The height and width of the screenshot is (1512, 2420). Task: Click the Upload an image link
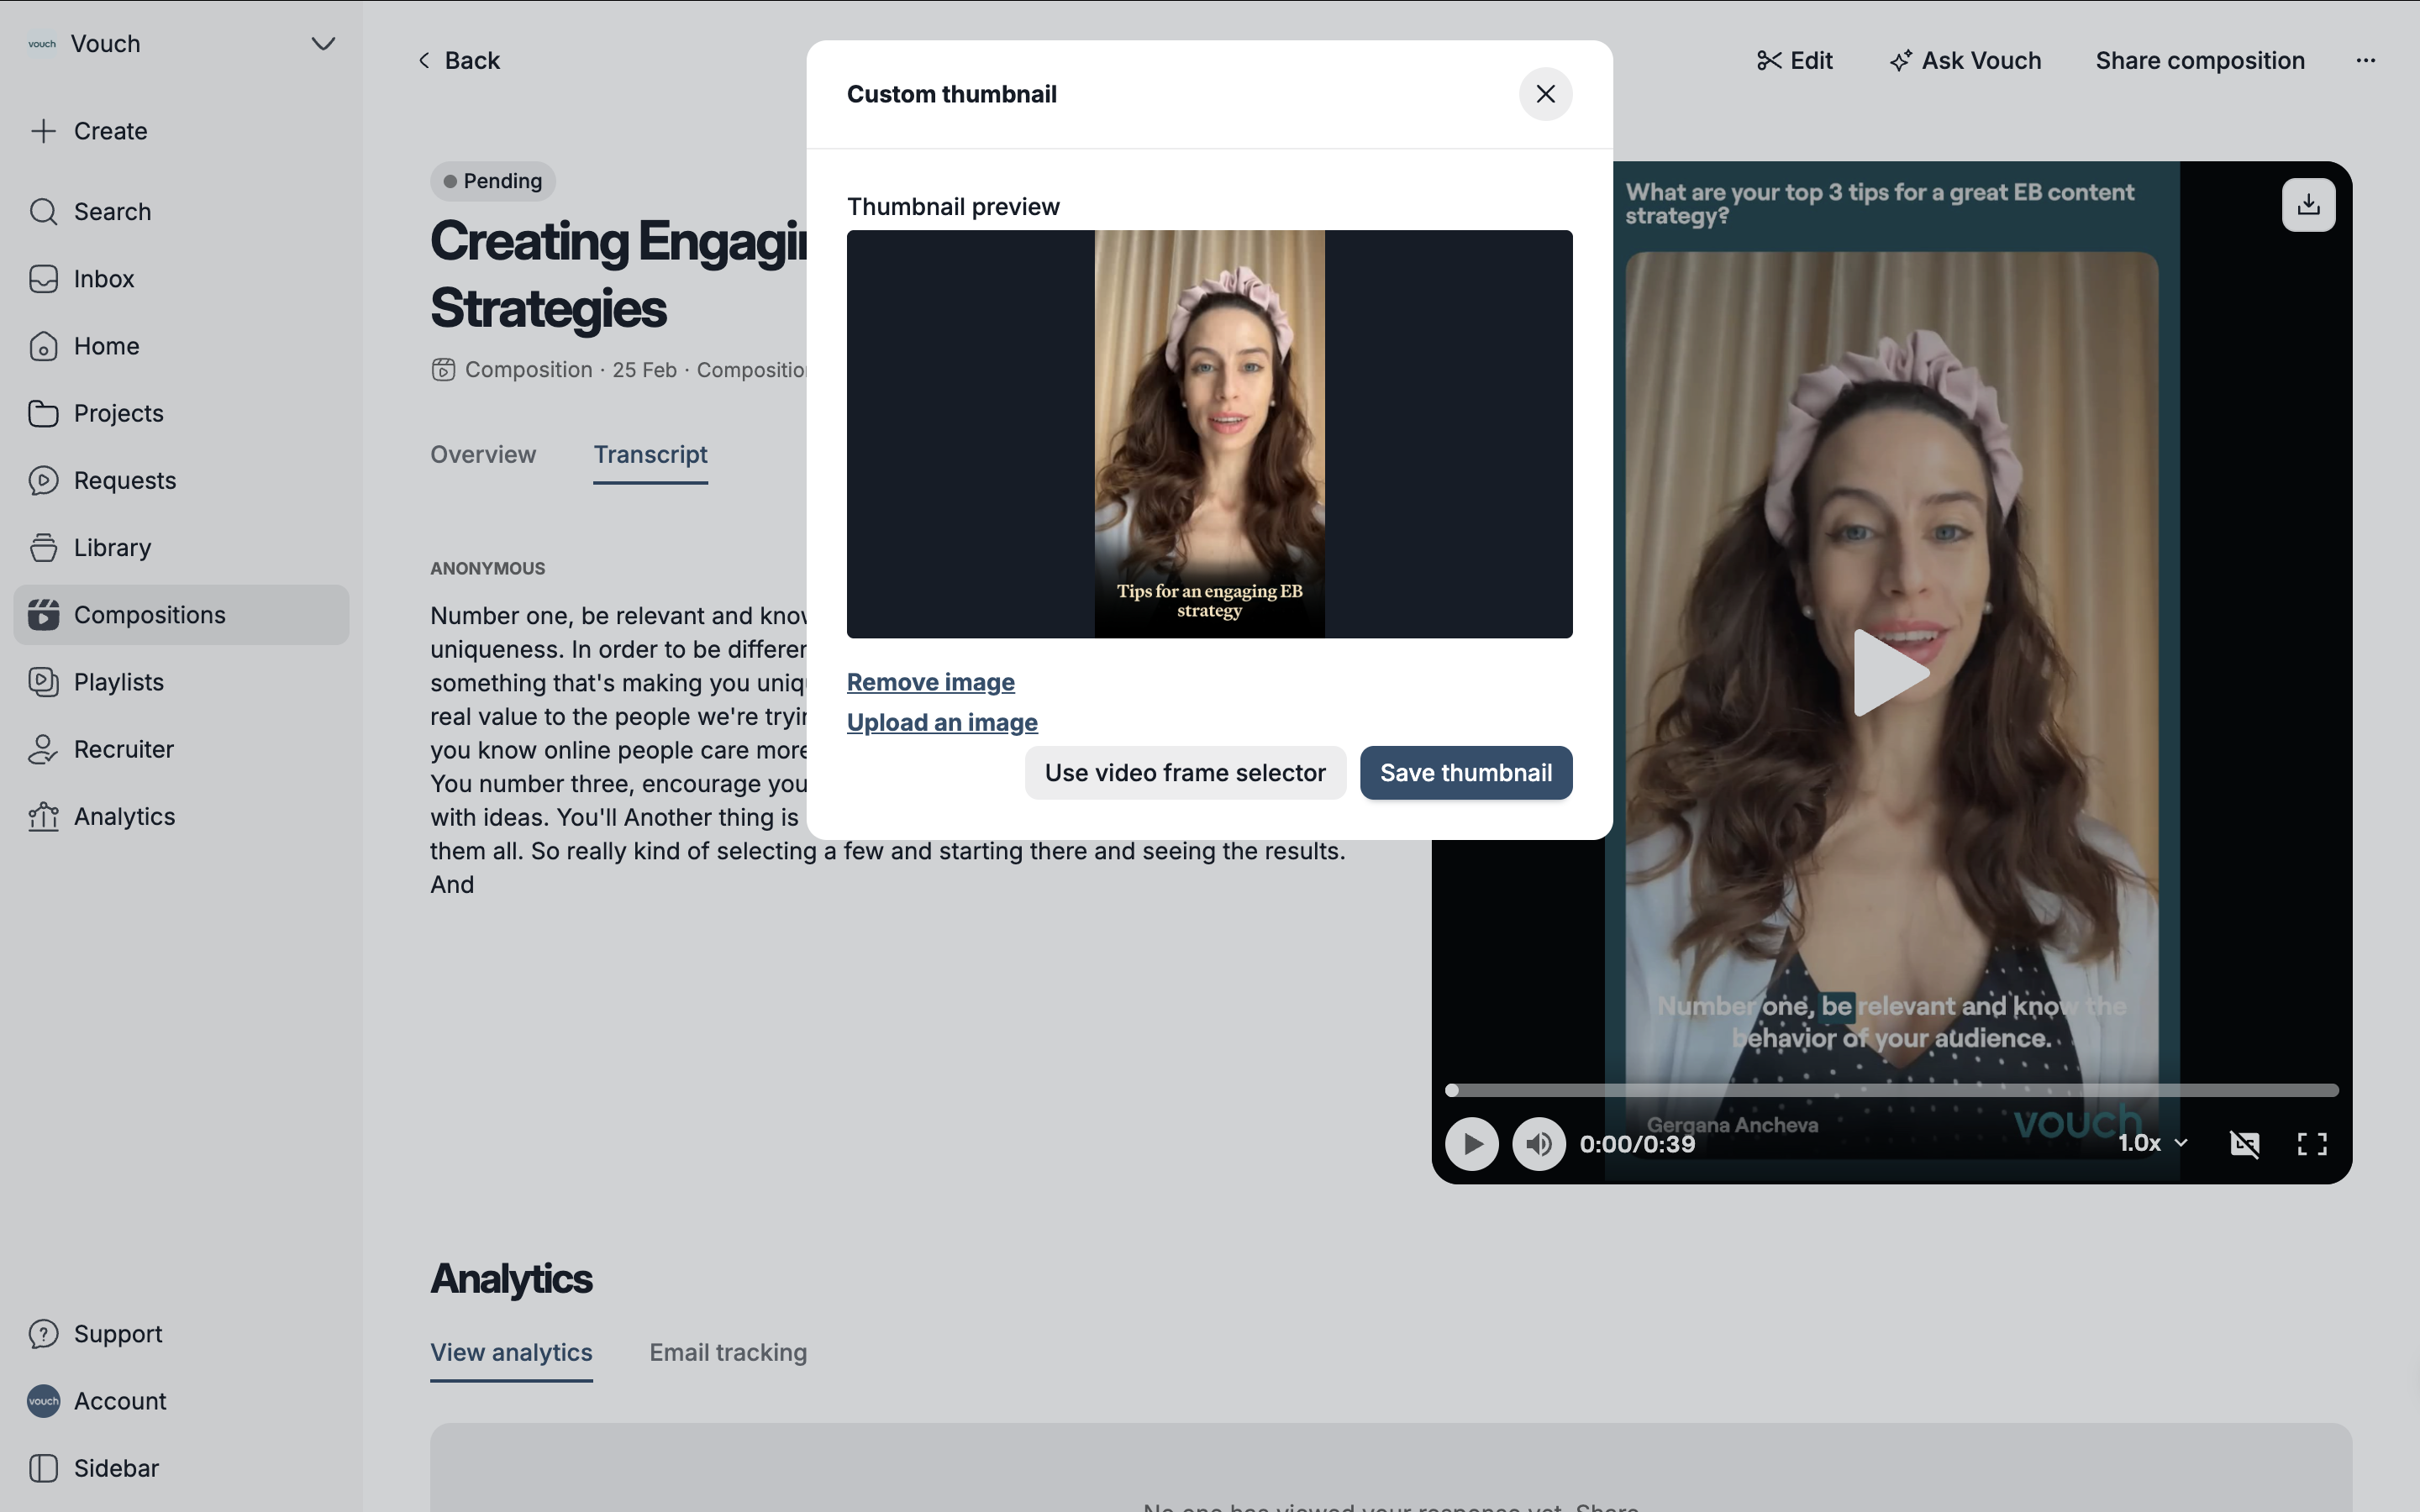pyautogui.click(x=942, y=723)
